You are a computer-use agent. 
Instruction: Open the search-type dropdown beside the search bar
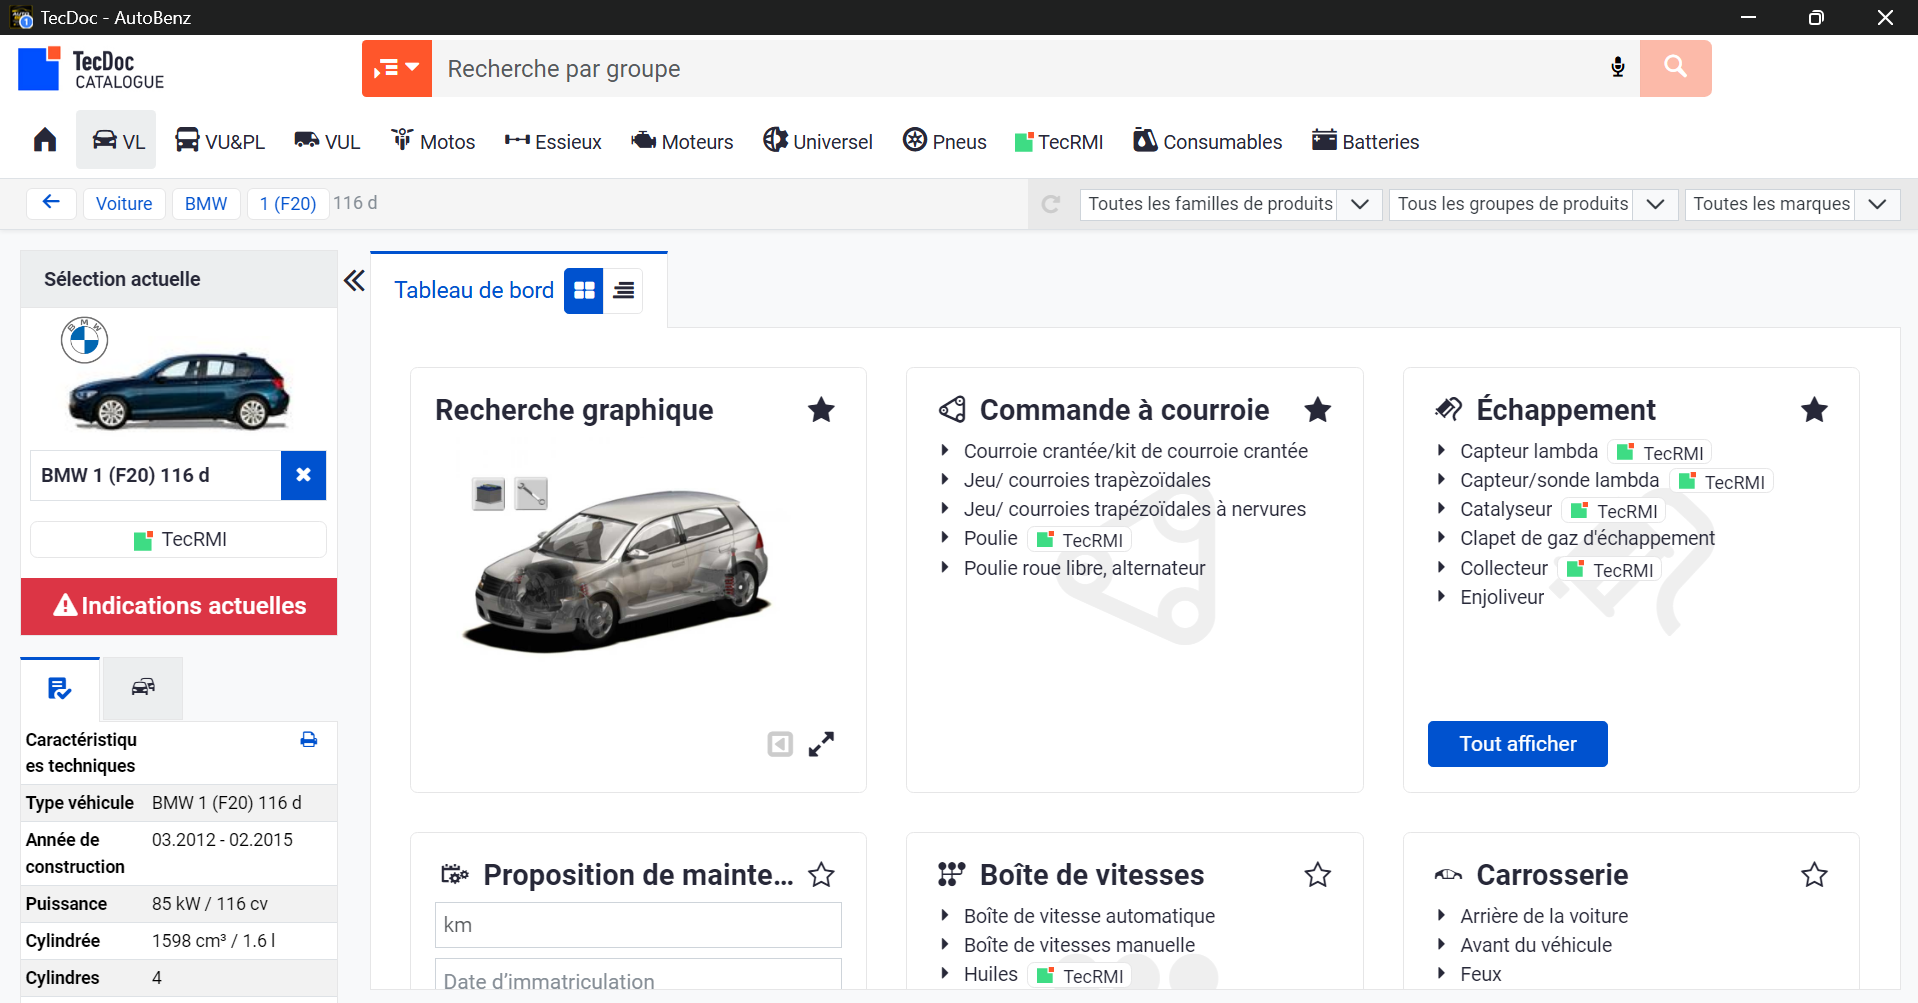[396, 68]
